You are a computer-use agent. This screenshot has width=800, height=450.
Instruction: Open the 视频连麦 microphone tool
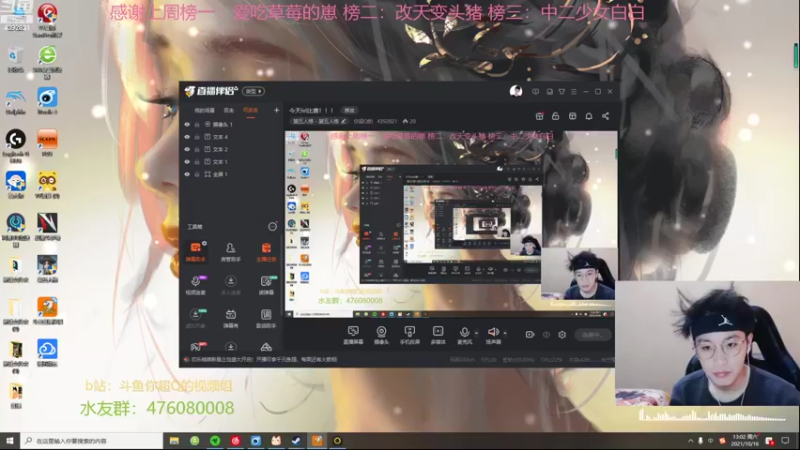pos(195,285)
